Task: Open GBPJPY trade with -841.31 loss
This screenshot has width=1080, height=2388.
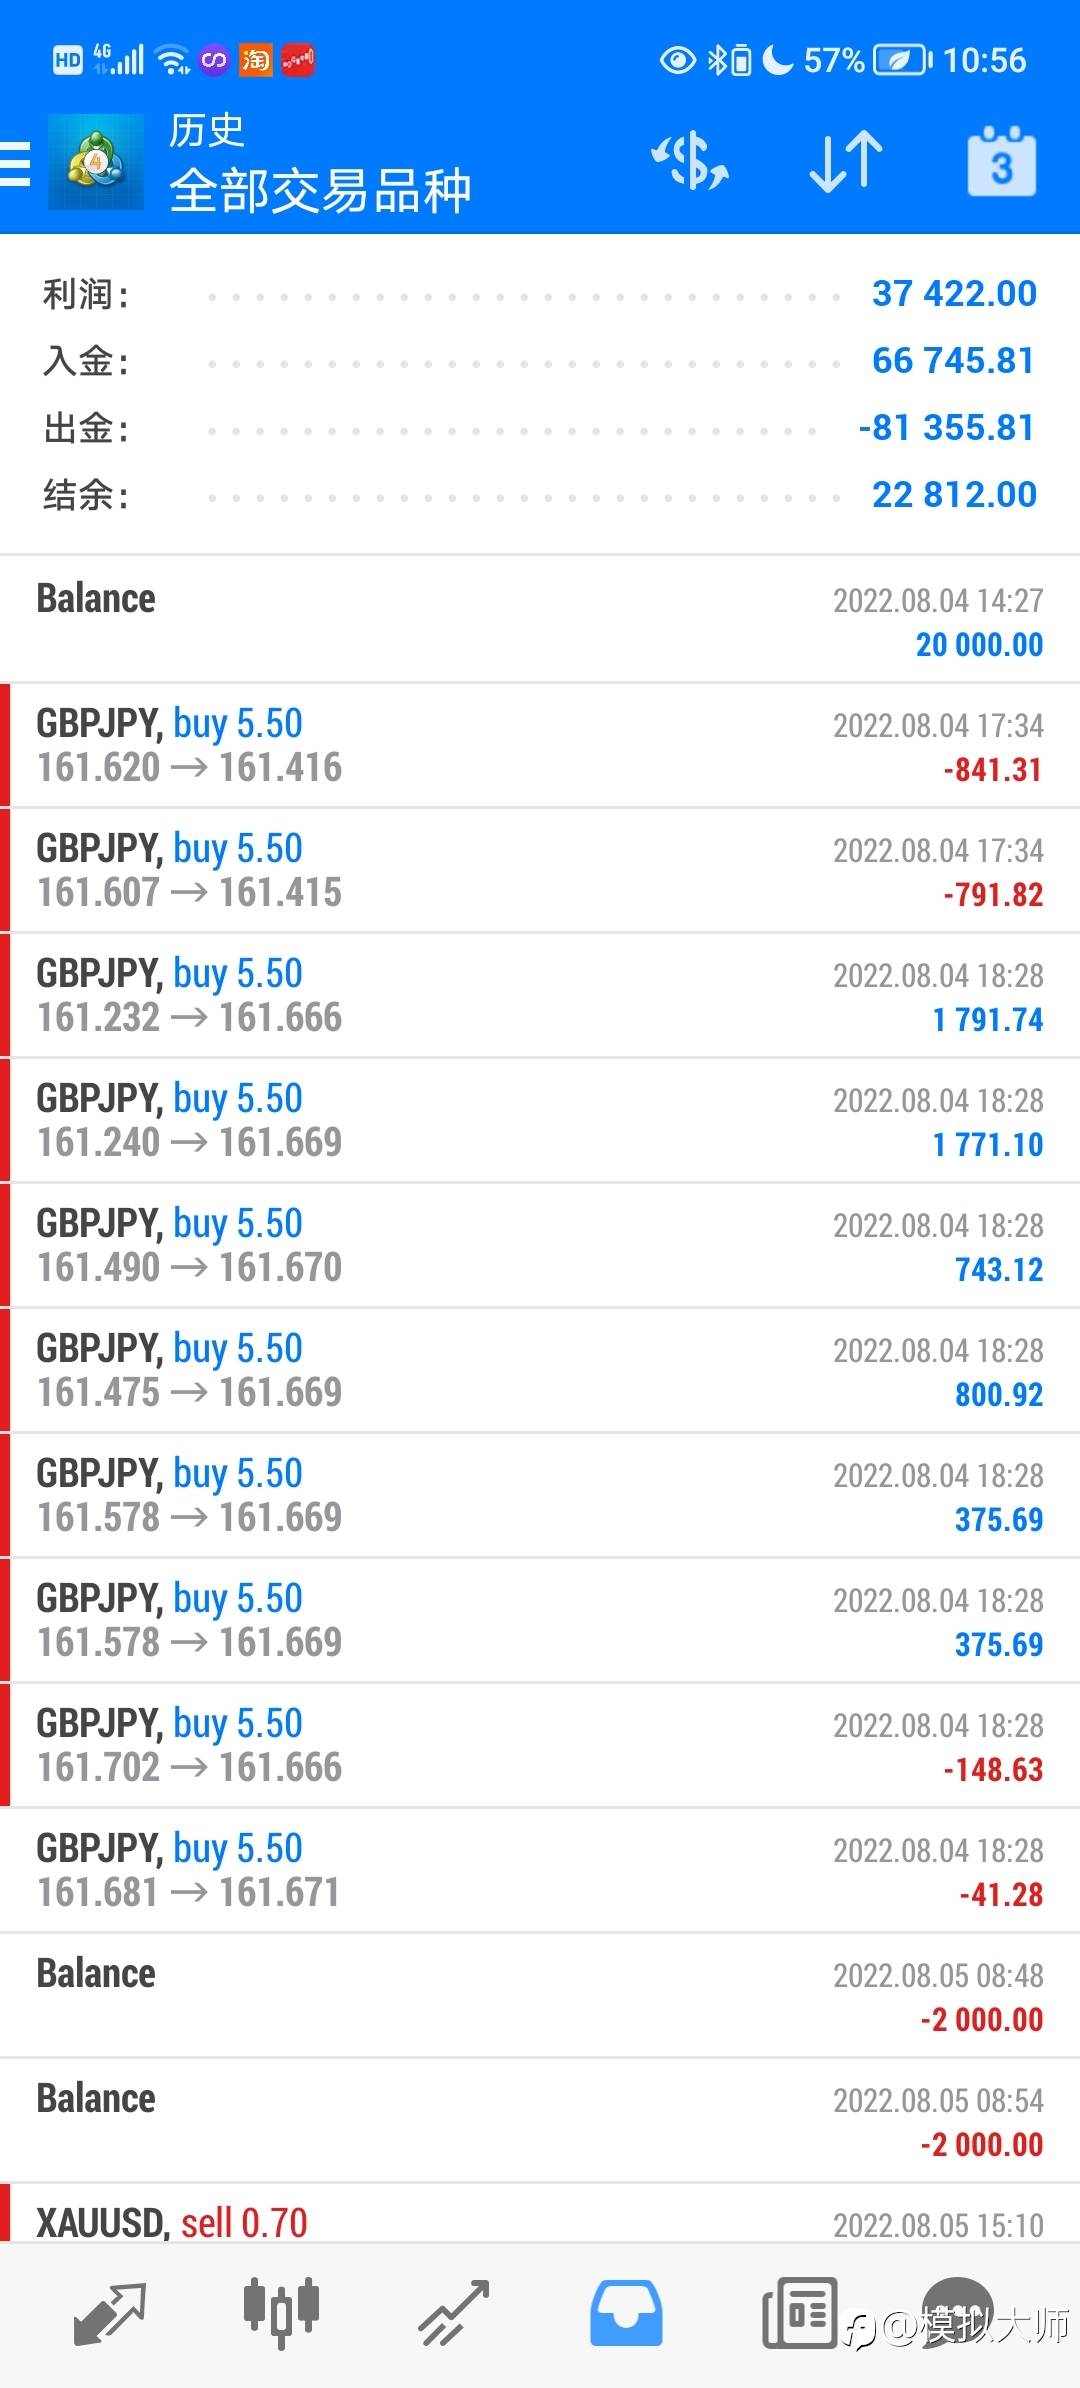Action: pyautogui.click(x=540, y=745)
